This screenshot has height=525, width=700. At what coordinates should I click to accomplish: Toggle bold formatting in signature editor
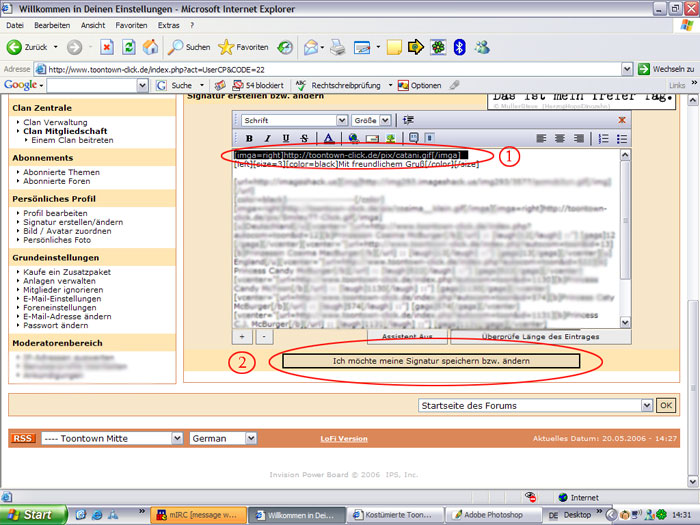[x=249, y=138]
